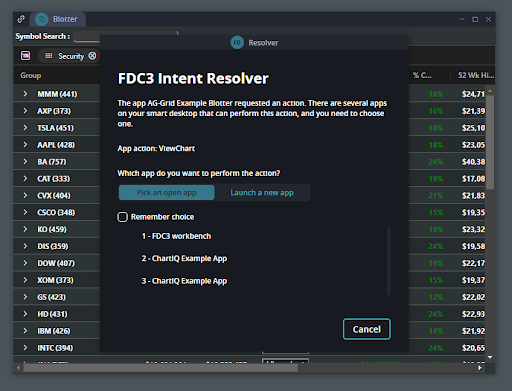The width and height of the screenshot is (512, 391).
Task: Toggle the sidebar panel icon beside Security
Action: tap(25, 56)
